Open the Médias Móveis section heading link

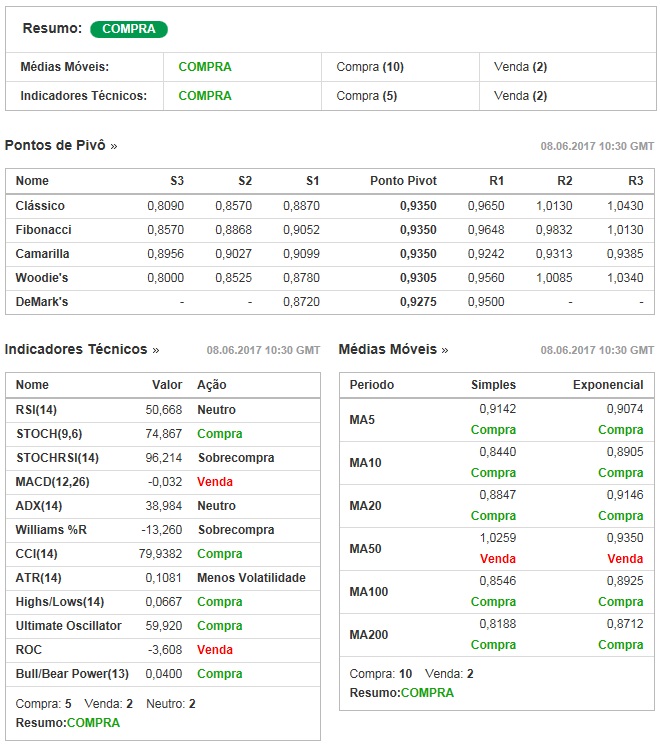[393, 349]
